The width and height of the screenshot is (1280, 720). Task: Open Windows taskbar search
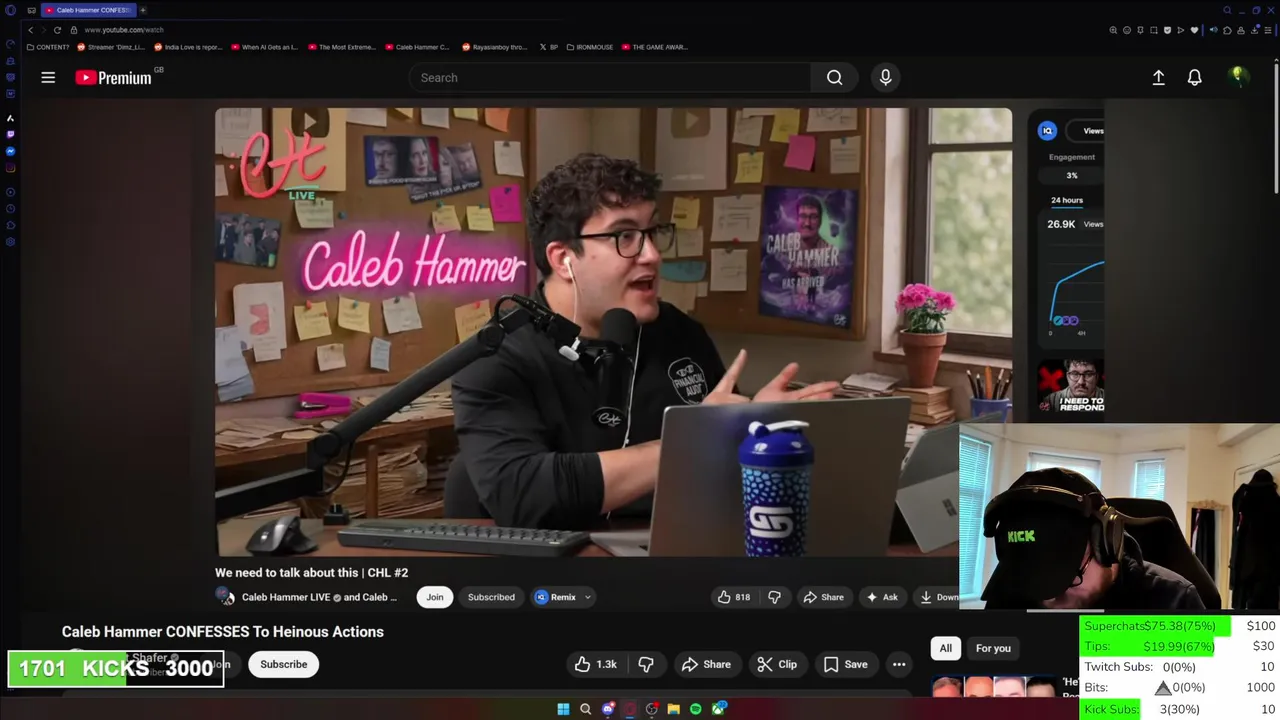pos(585,709)
